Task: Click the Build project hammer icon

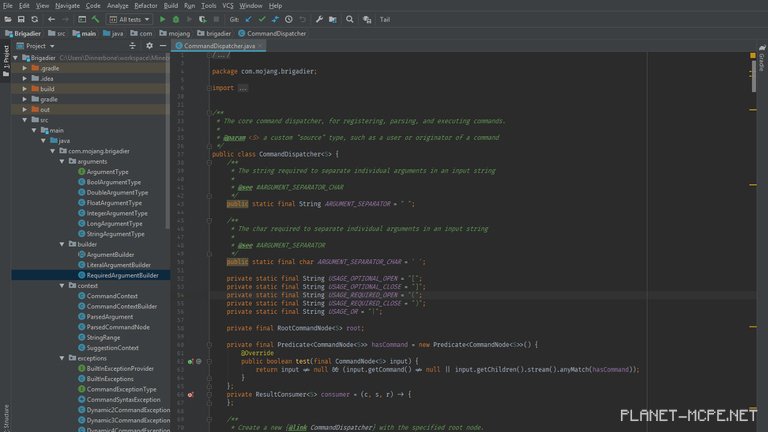Action: [95, 19]
